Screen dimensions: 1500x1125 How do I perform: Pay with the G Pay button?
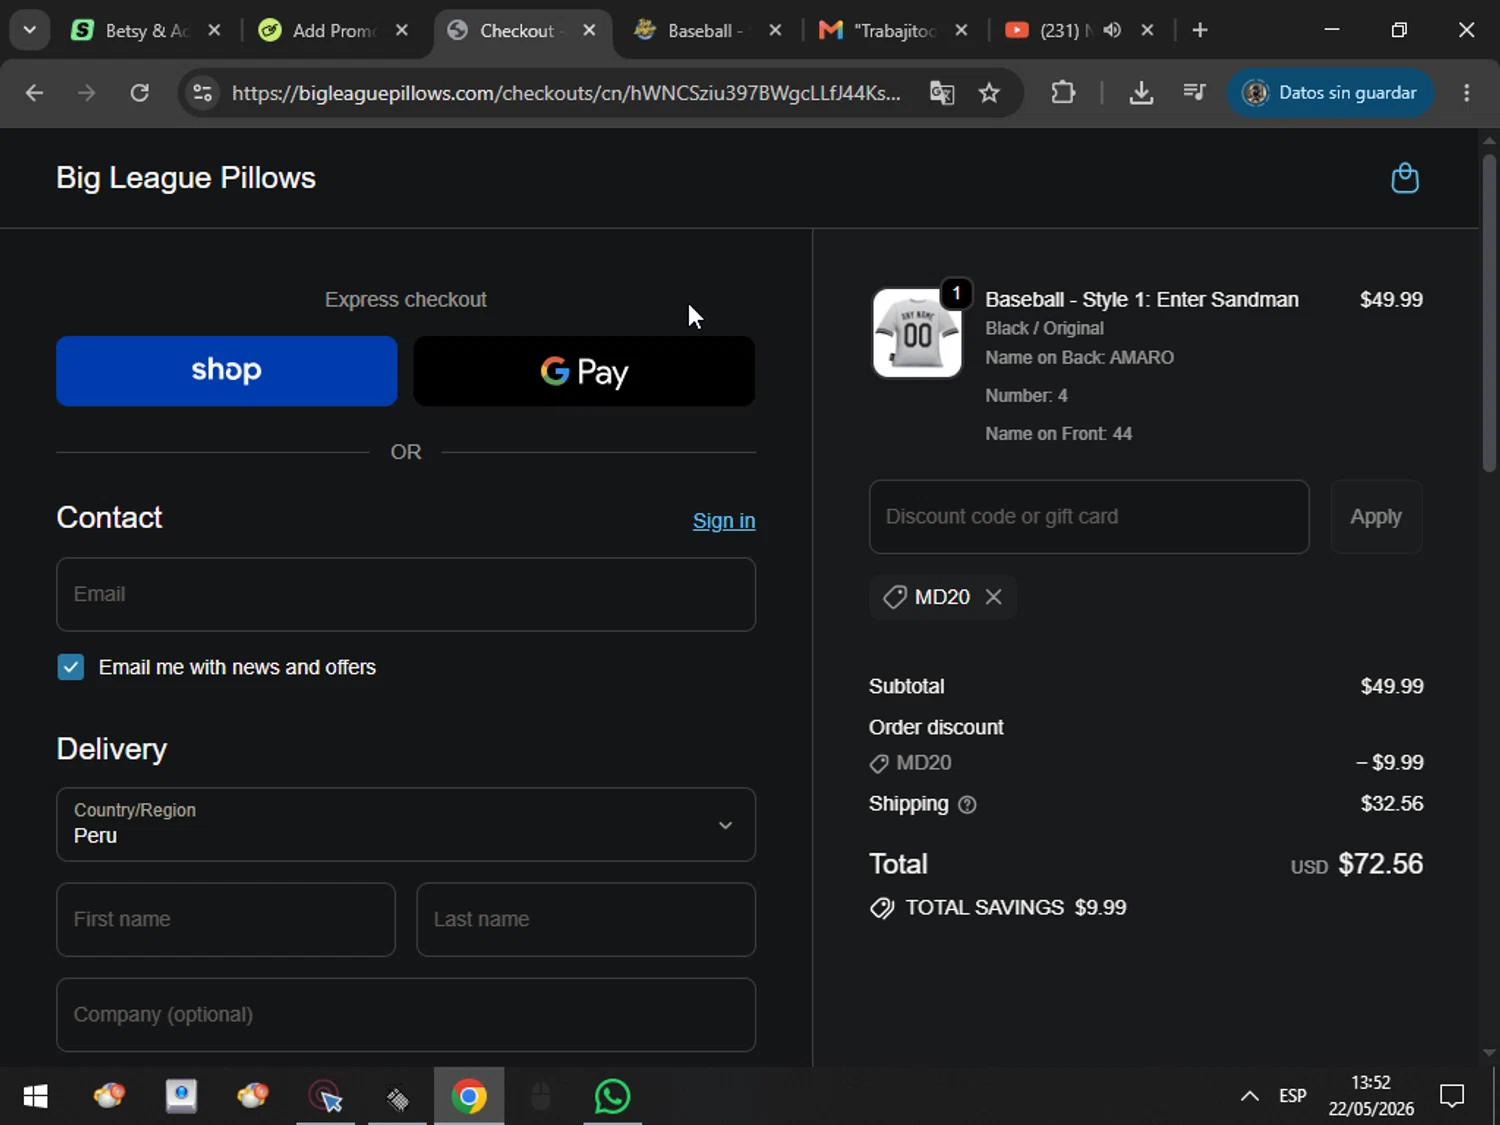584,371
